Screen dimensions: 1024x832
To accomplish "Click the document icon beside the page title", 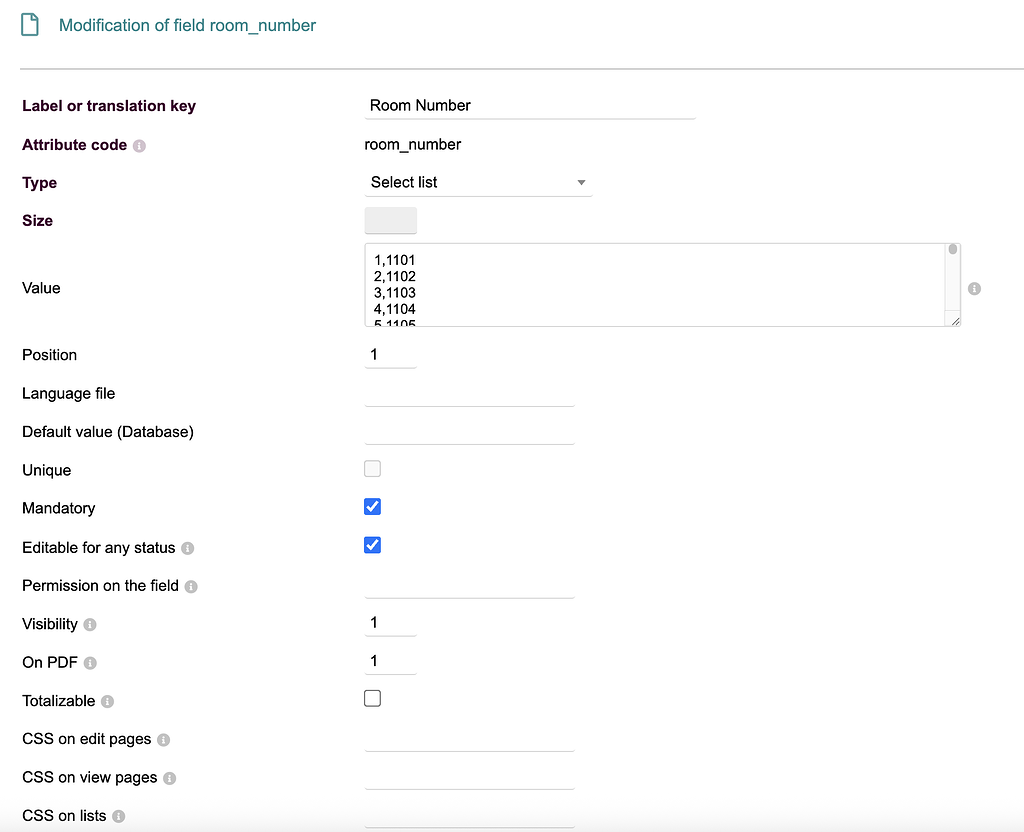I will [x=31, y=25].
